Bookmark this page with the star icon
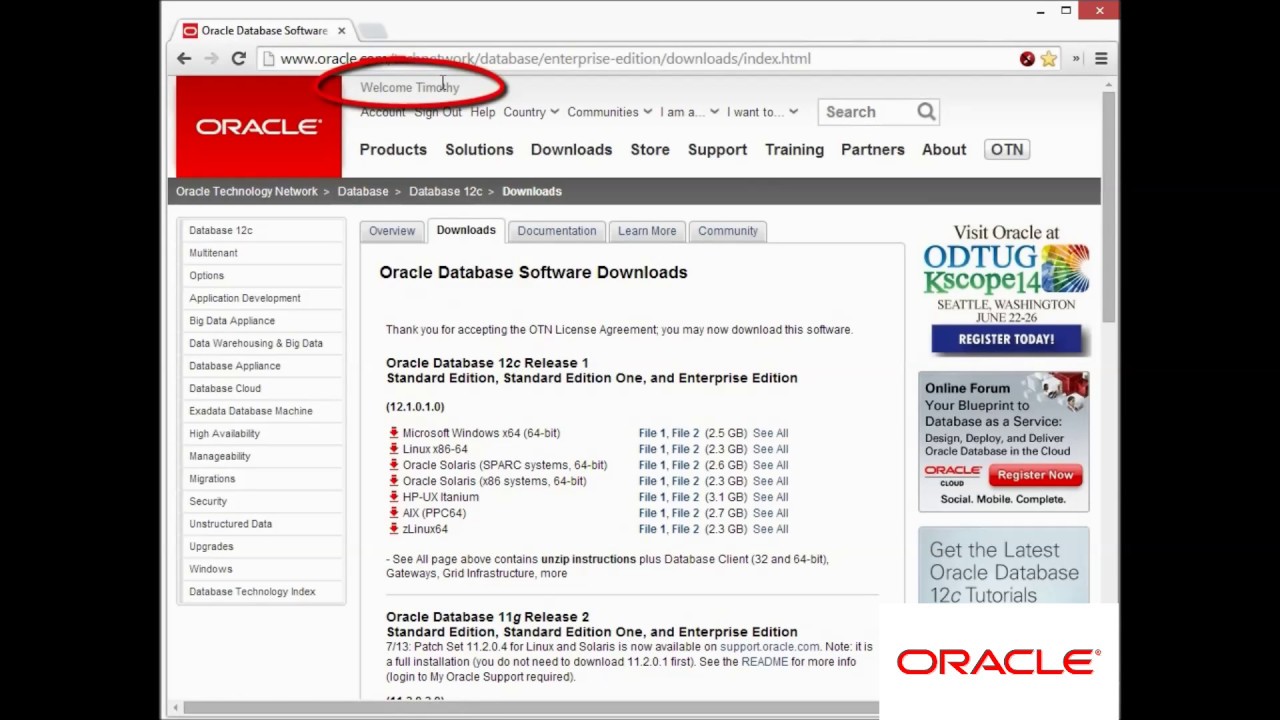 [x=1048, y=59]
